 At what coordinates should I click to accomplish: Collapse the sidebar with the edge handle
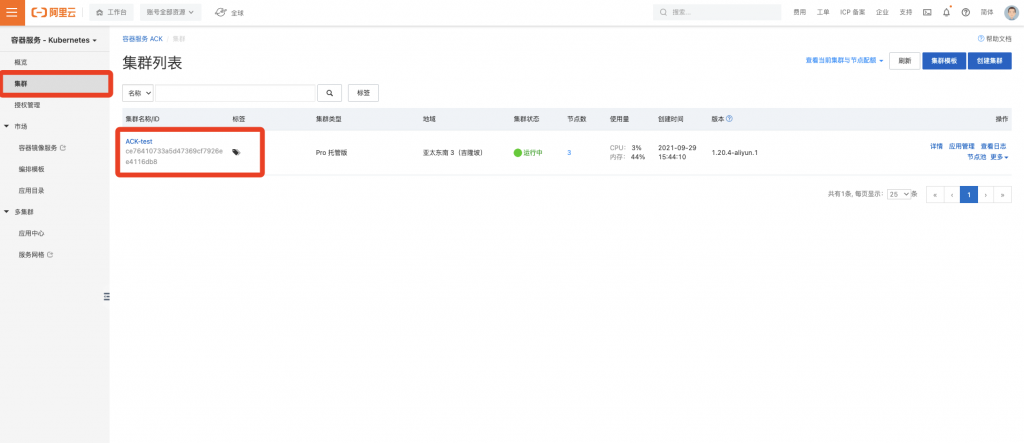pos(106,297)
